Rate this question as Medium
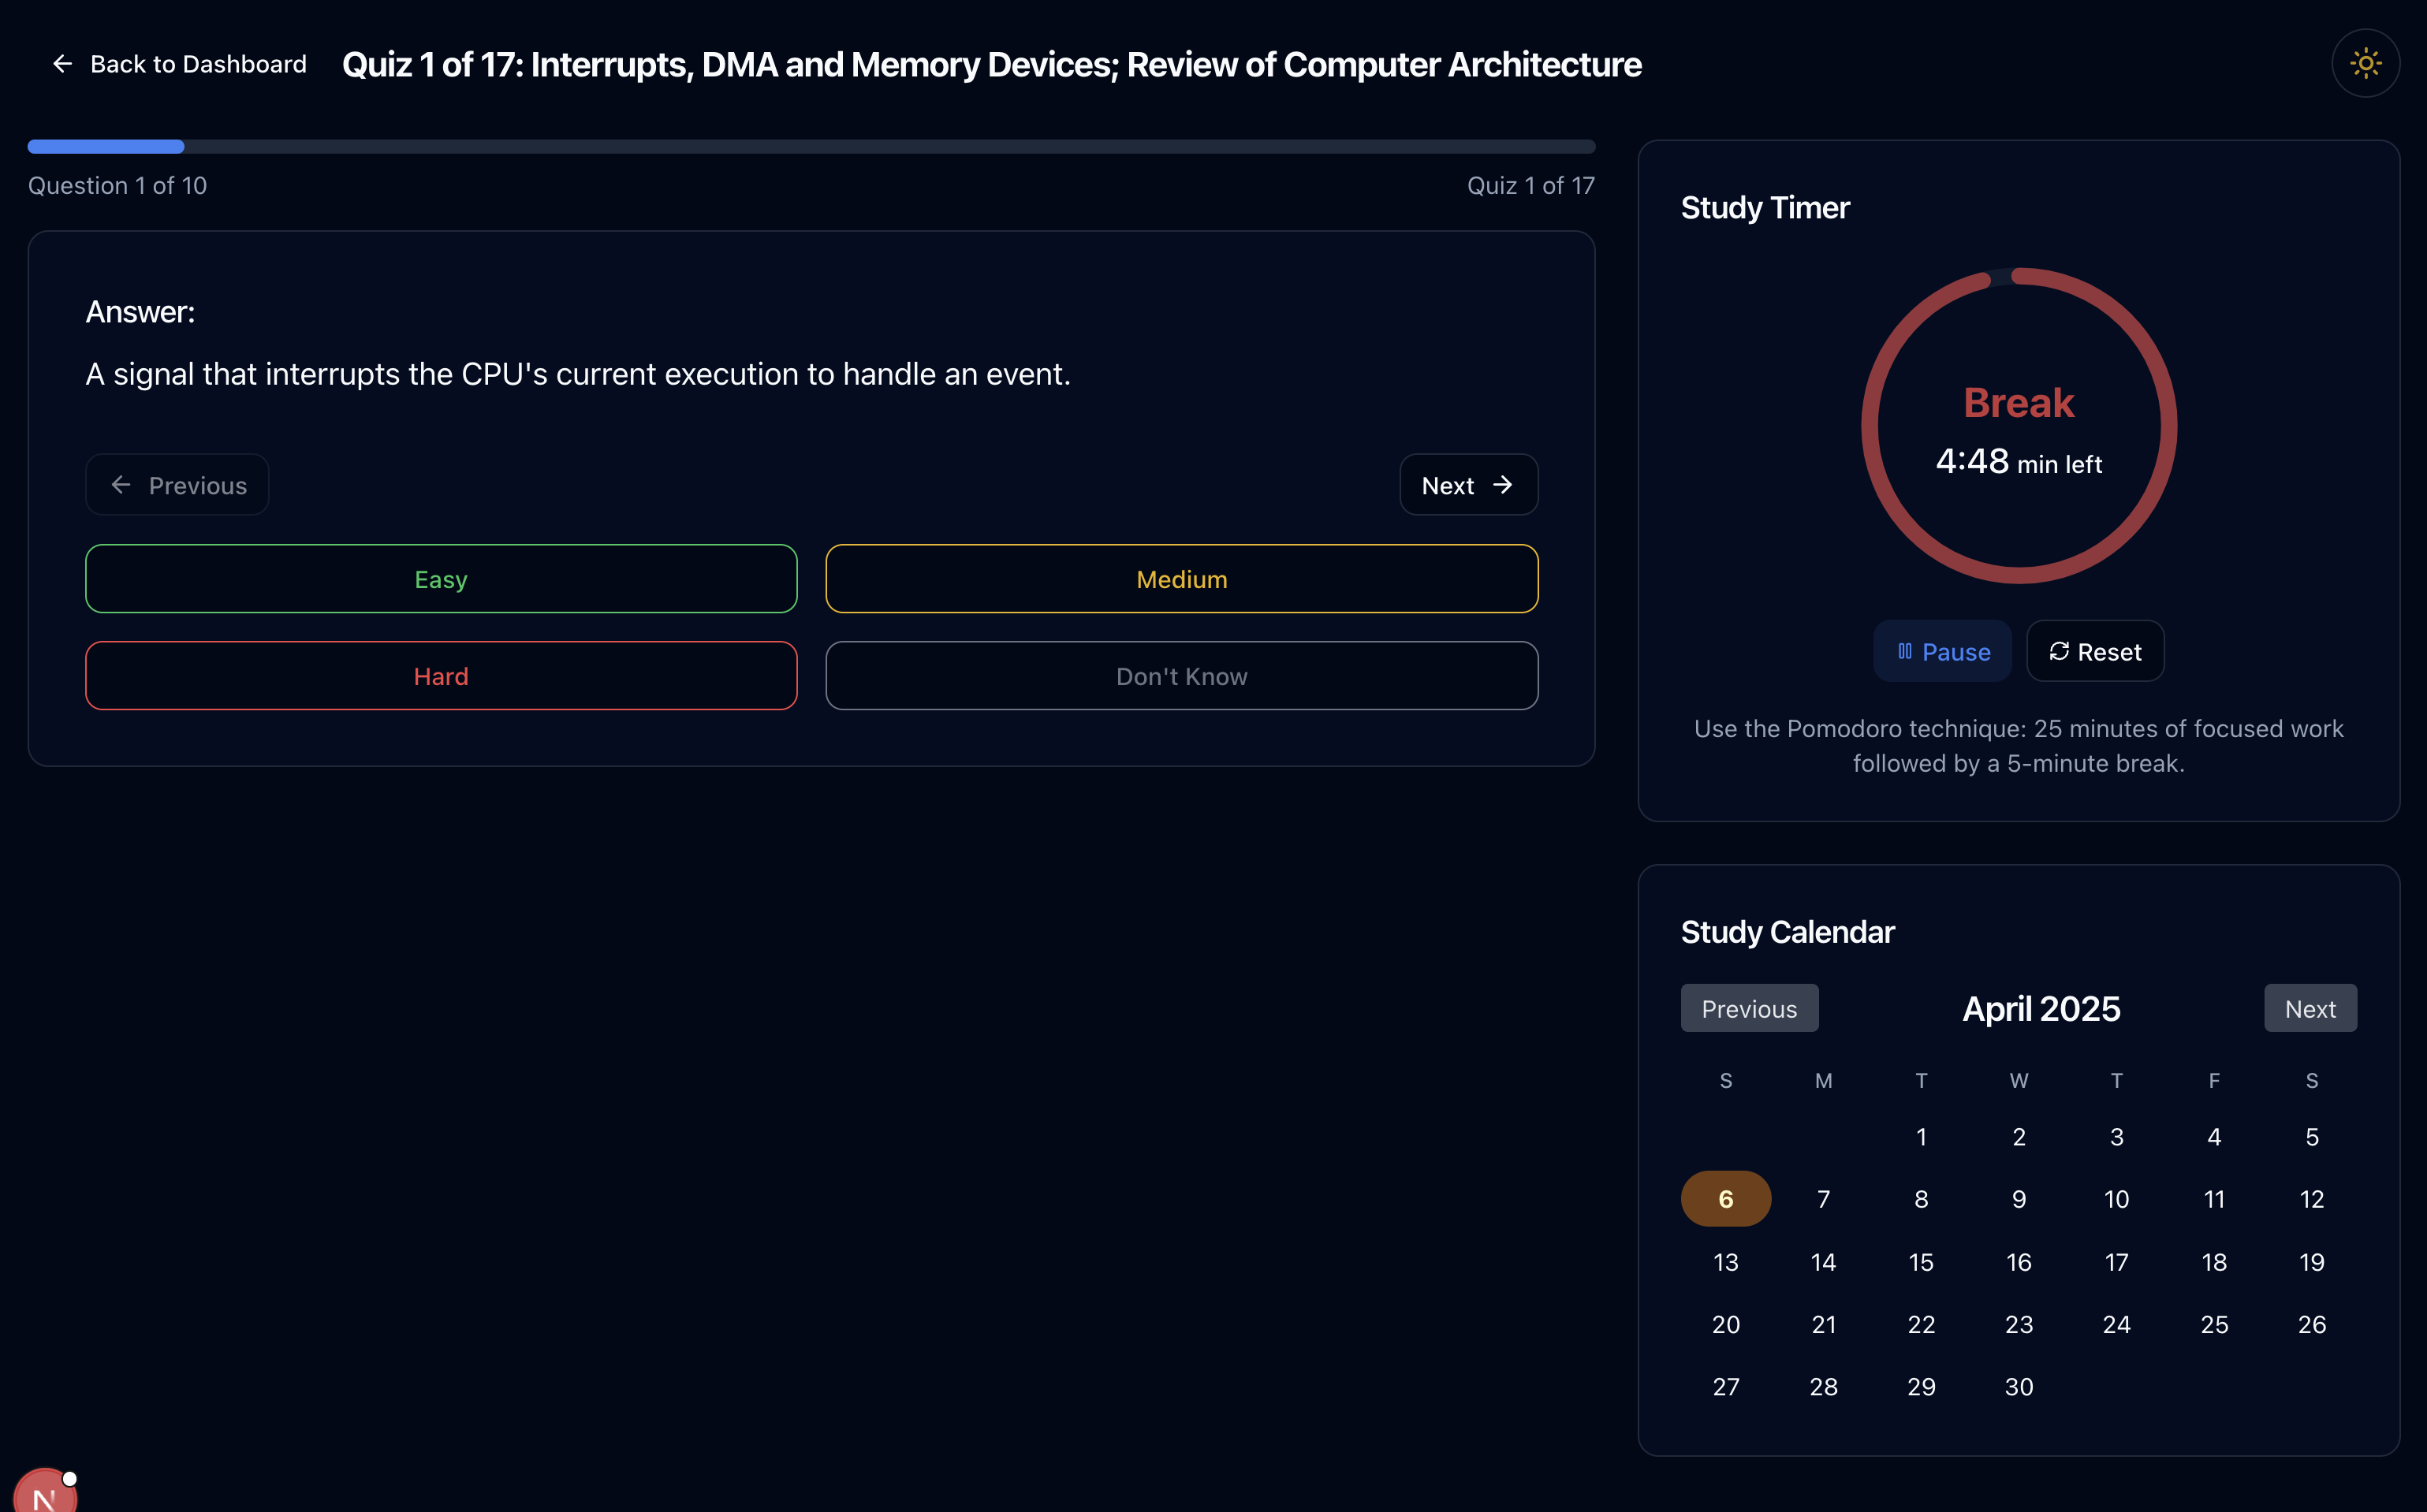This screenshot has width=2427, height=1512. (1181, 579)
